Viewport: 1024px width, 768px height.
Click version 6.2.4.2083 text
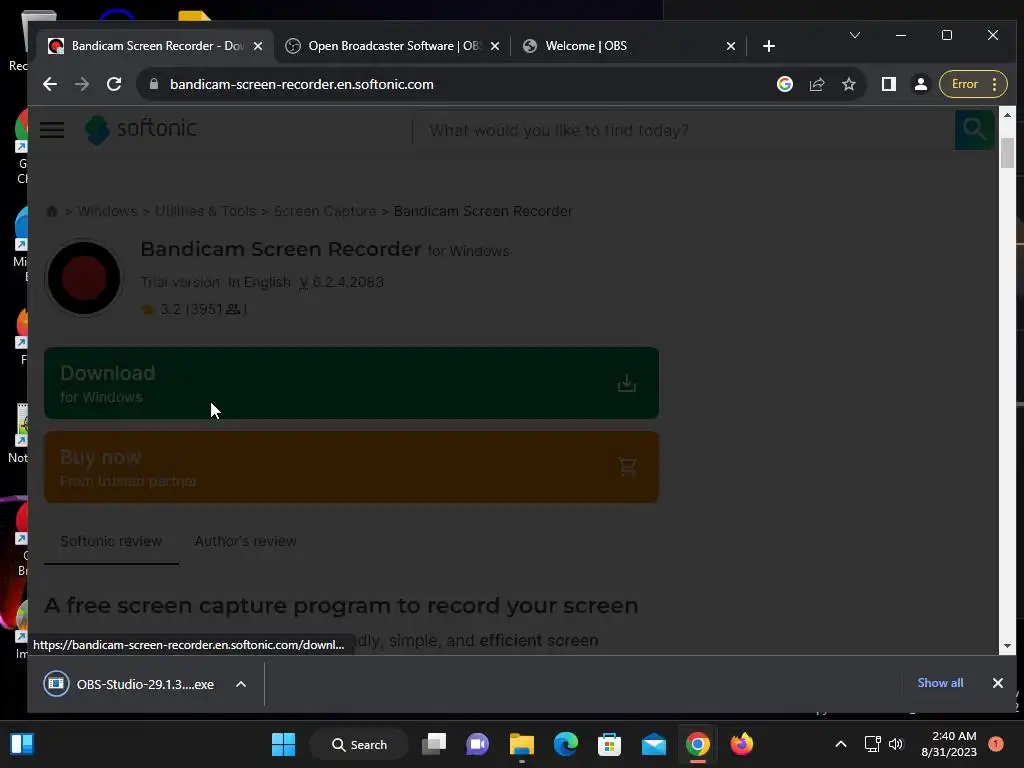(x=342, y=282)
